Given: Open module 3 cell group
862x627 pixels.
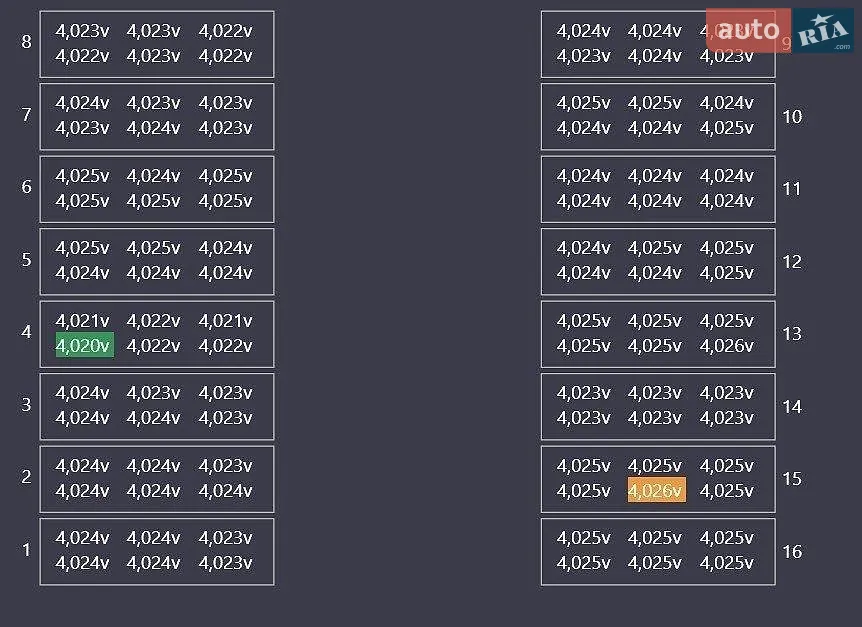Looking at the screenshot, I should 157,407.
